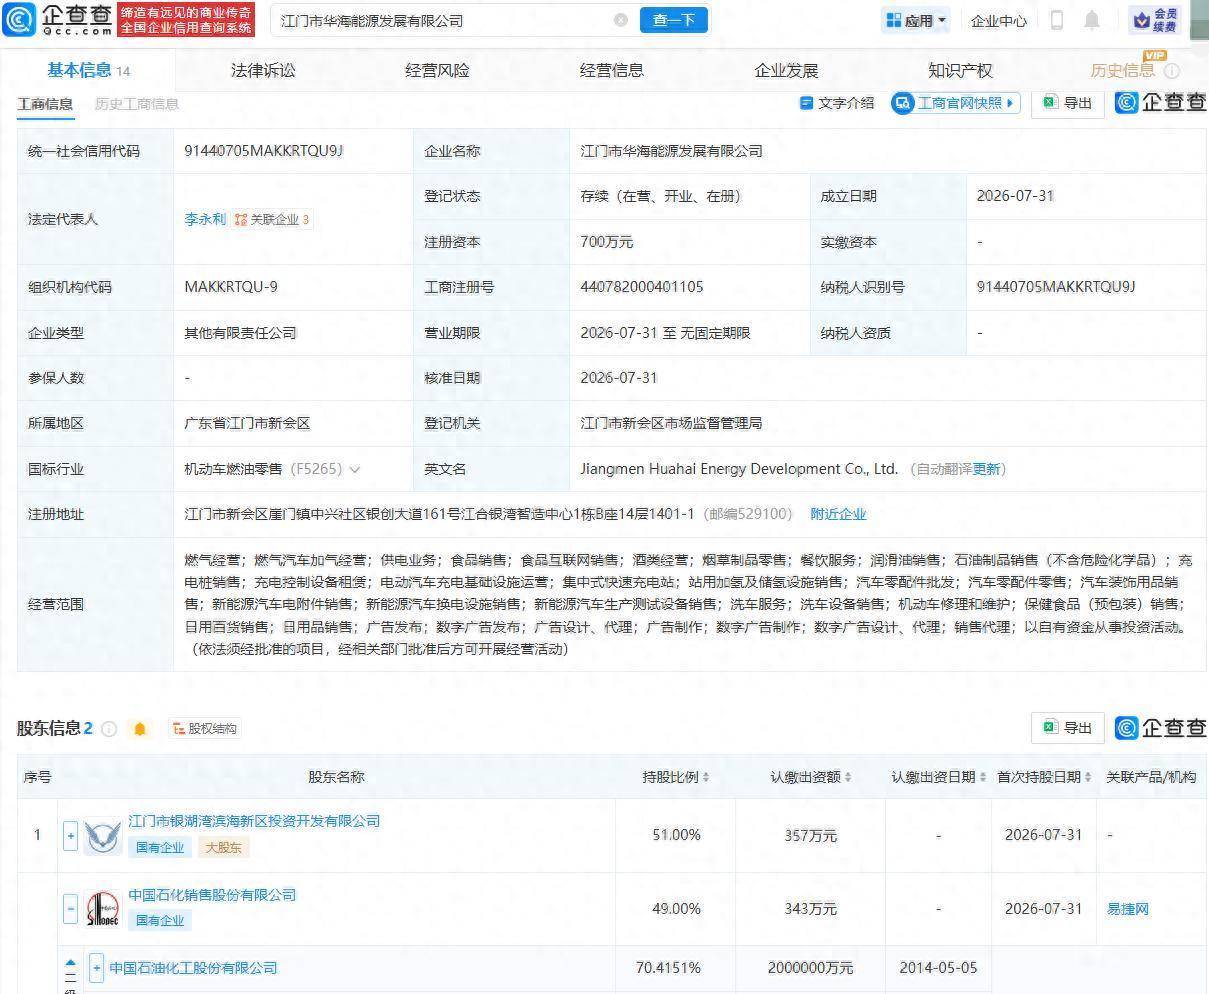Open 工商官网快照 dropdown arrow
1209x994 pixels.
[1010, 103]
